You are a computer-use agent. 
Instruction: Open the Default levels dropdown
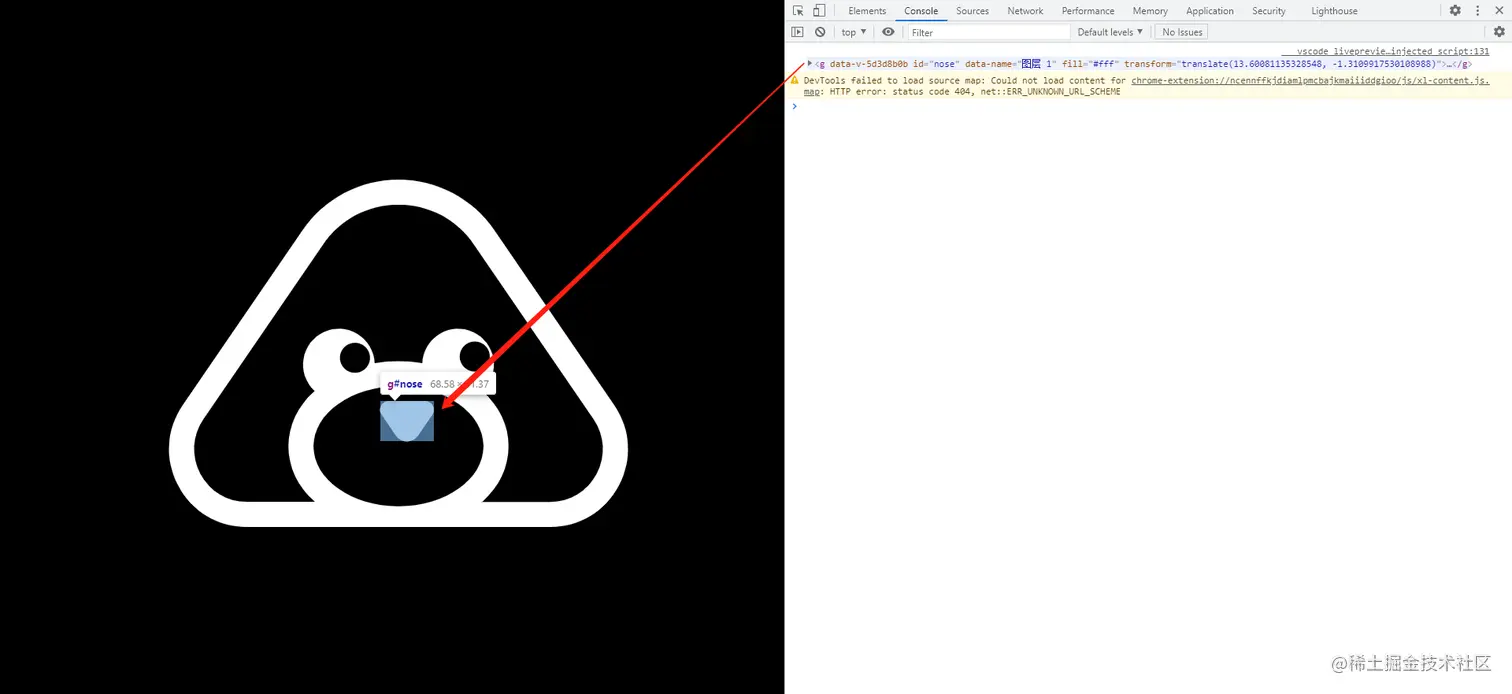point(1110,32)
